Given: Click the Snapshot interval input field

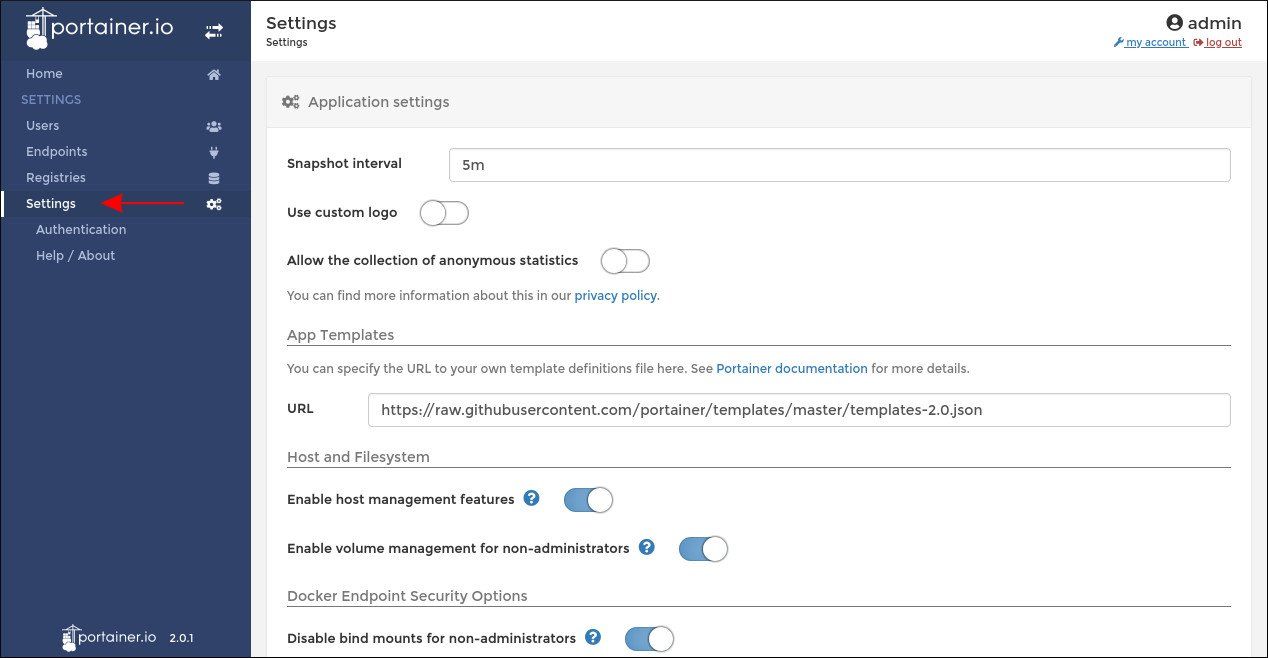Looking at the screenshot, I should (840, 164).
